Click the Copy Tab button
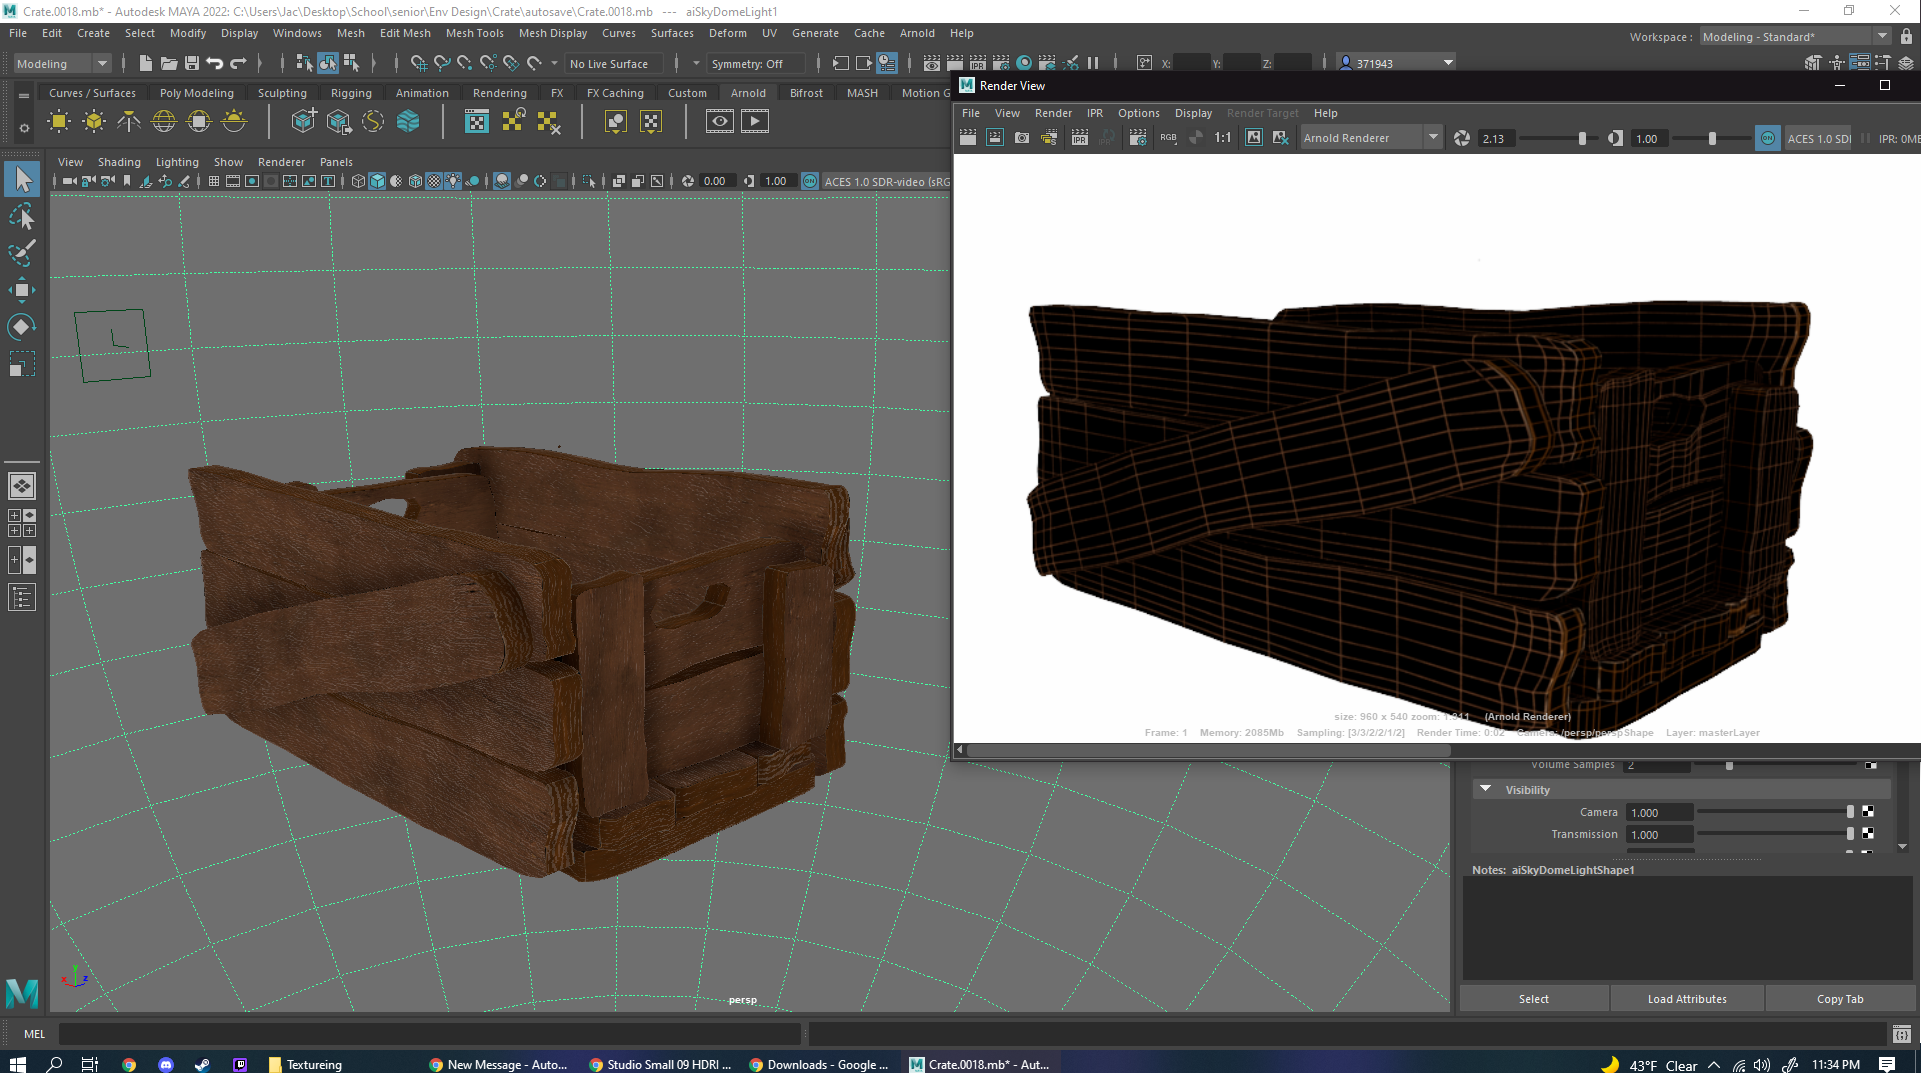1921x1073 pixels. click(1841, 998)
